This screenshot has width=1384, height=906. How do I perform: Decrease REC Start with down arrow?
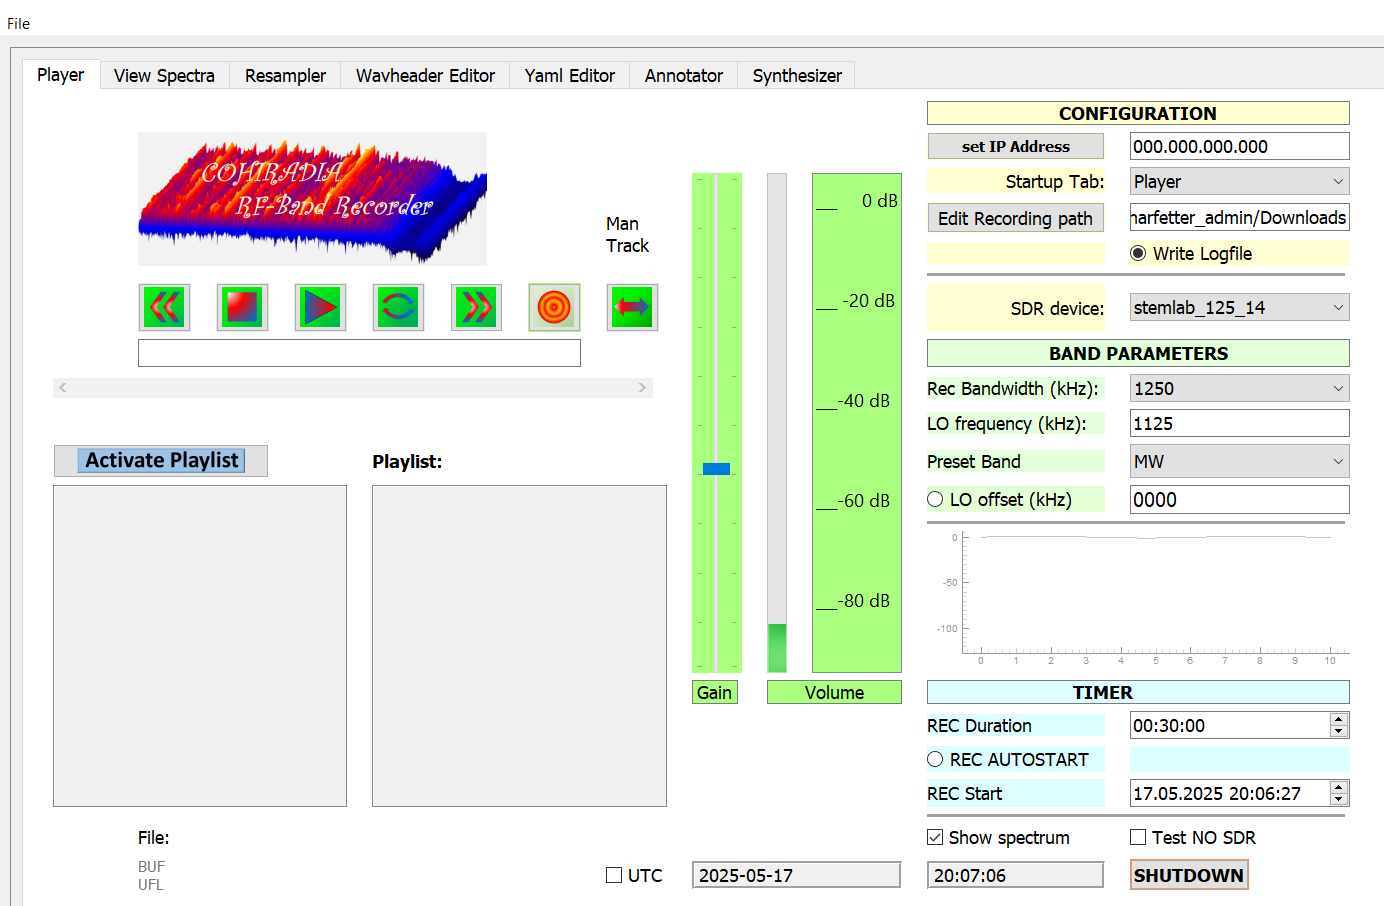pyautogui.click(x=1339, y=799)
